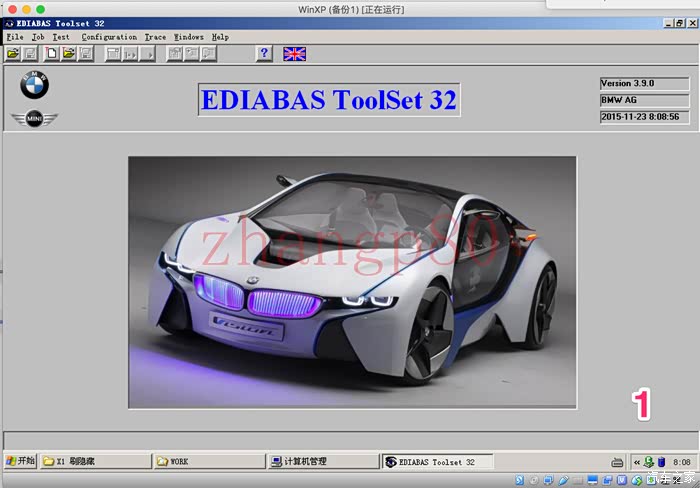Click the MINI logo
Screen dimensions: 700x488
(34, 119)
